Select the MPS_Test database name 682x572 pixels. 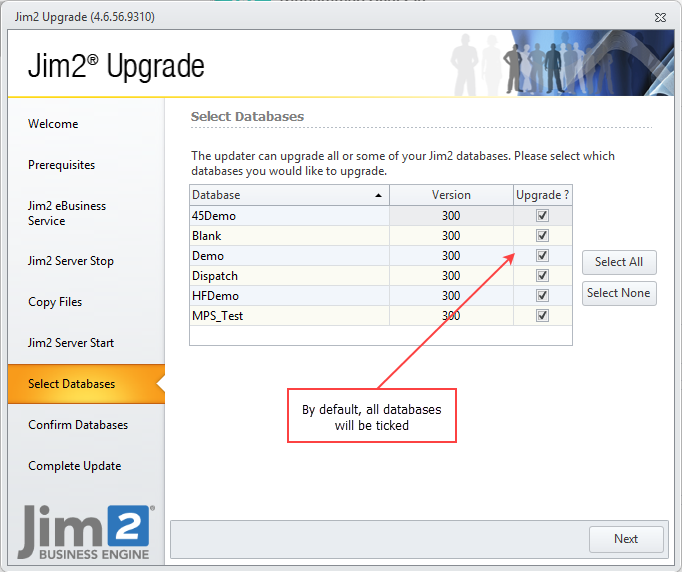[217, 316]
